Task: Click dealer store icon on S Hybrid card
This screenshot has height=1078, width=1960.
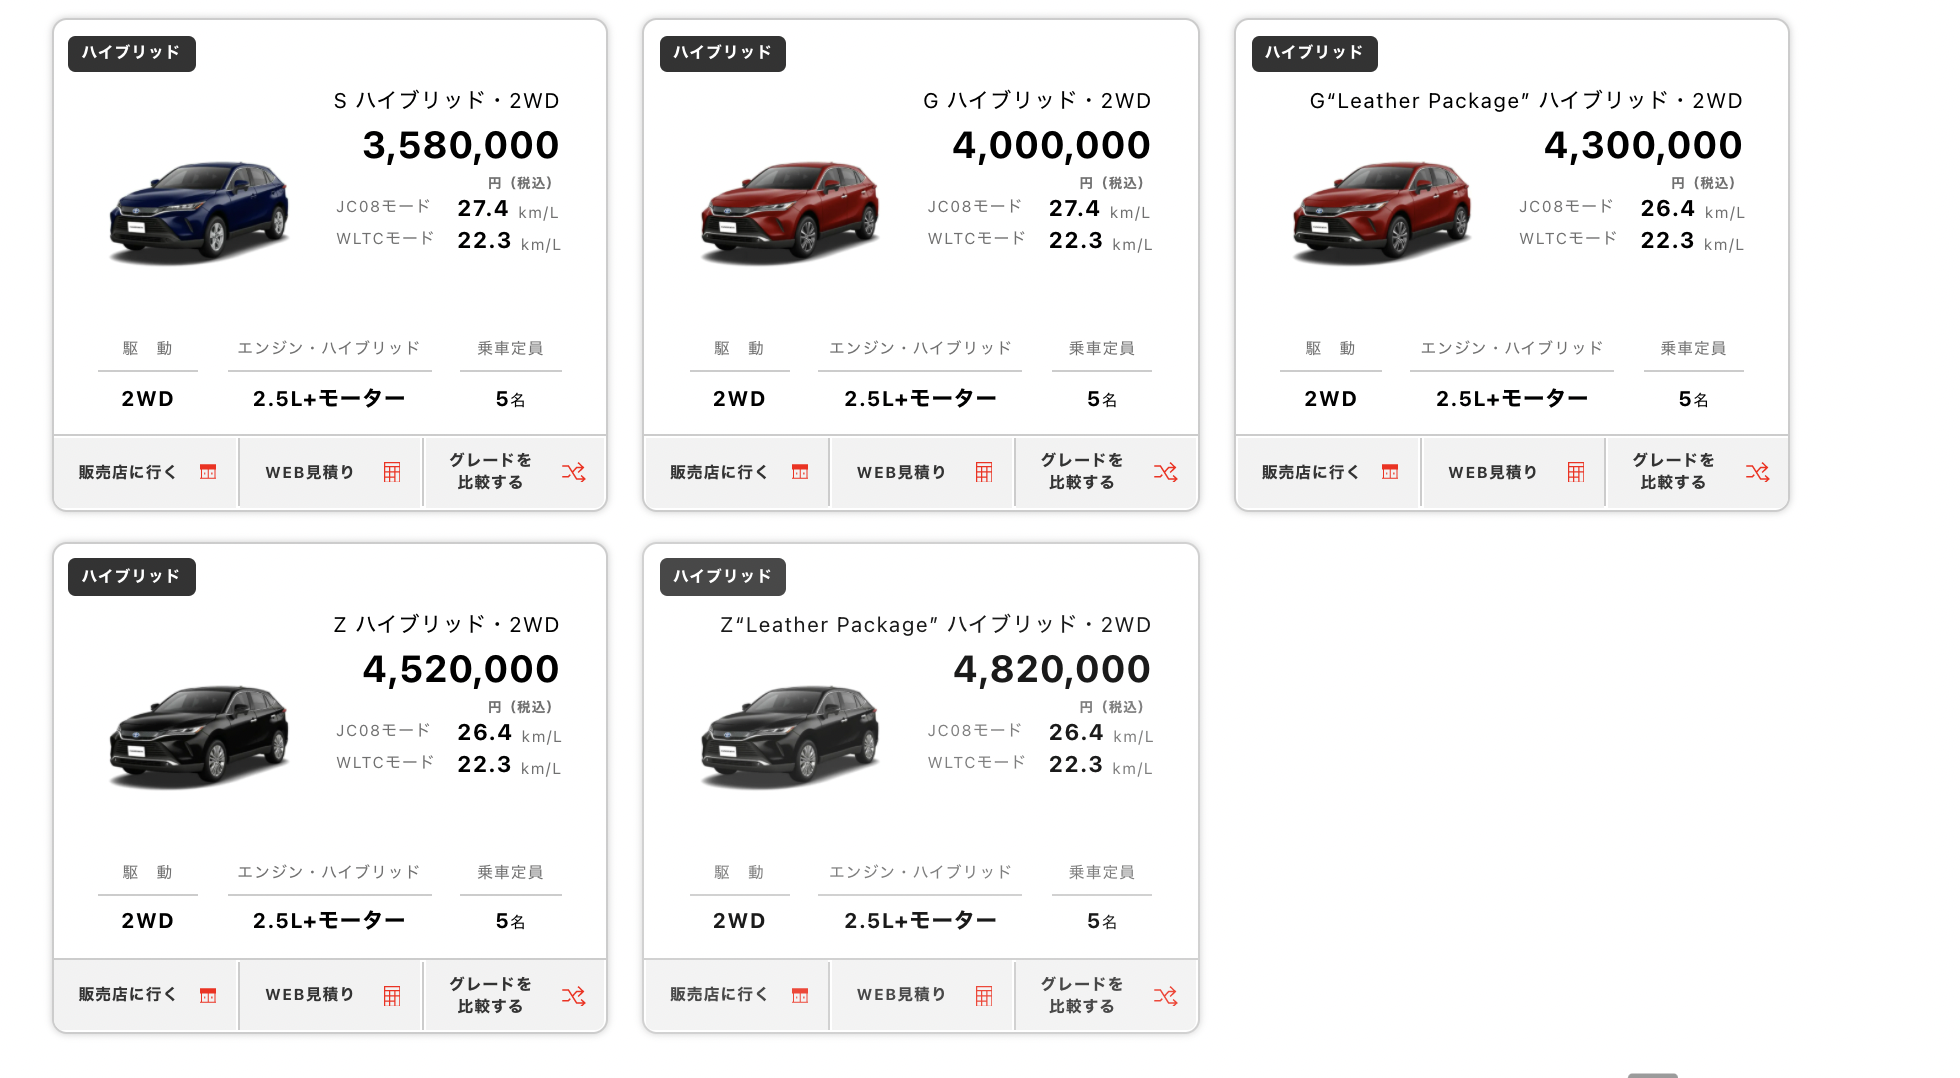Action: click(x=208, y=472)
